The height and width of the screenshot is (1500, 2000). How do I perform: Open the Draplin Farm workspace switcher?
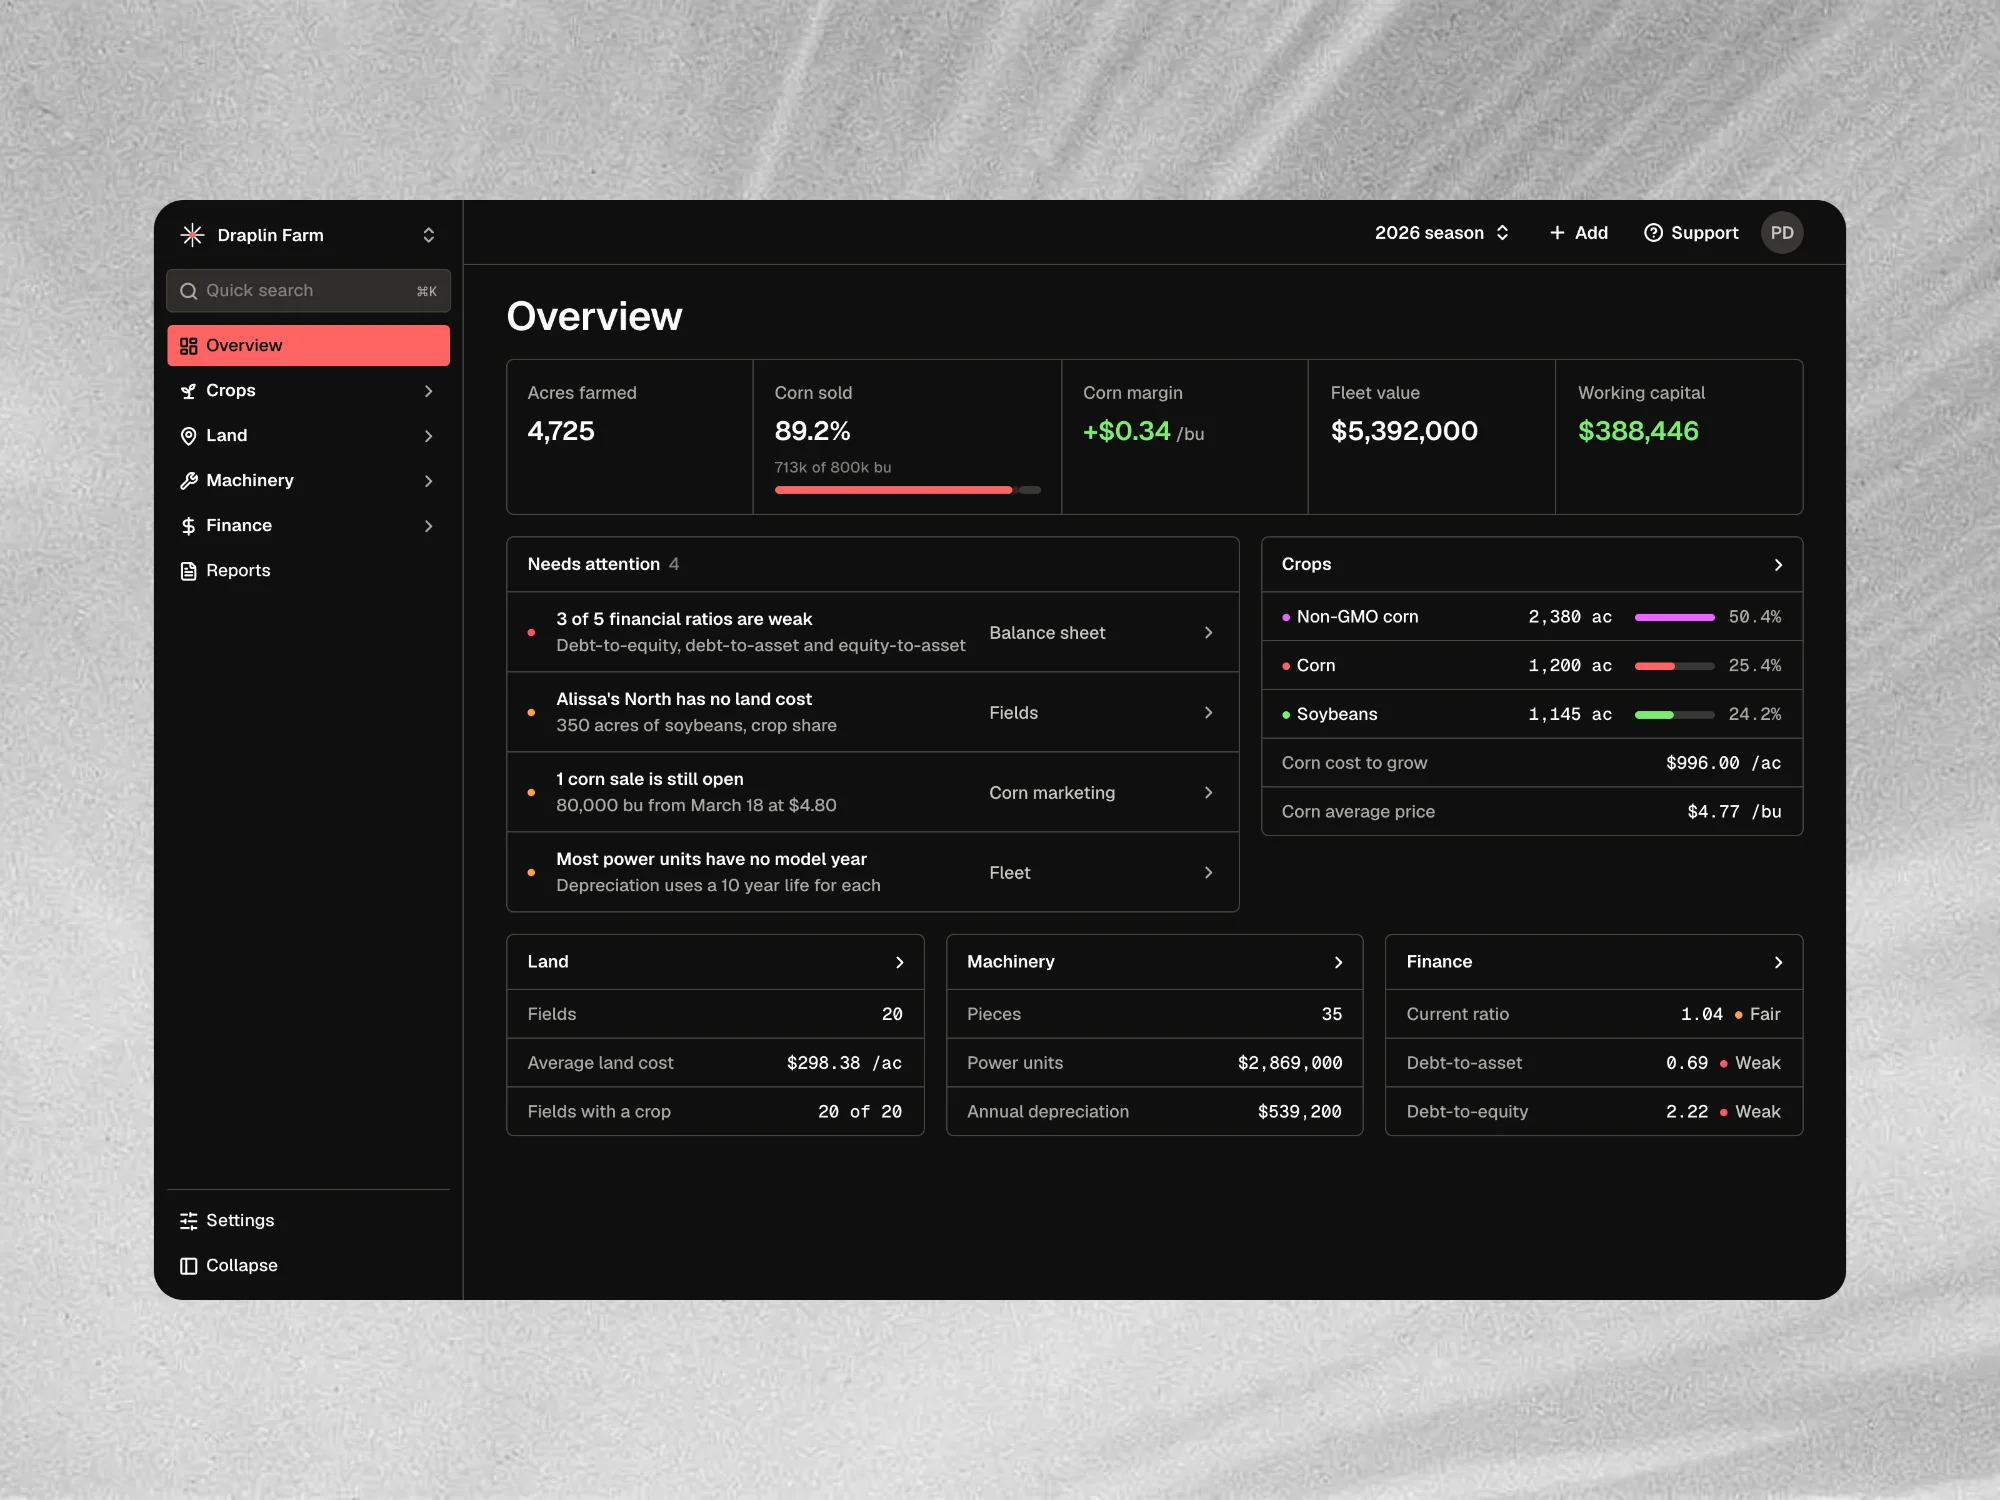[308, 235]
